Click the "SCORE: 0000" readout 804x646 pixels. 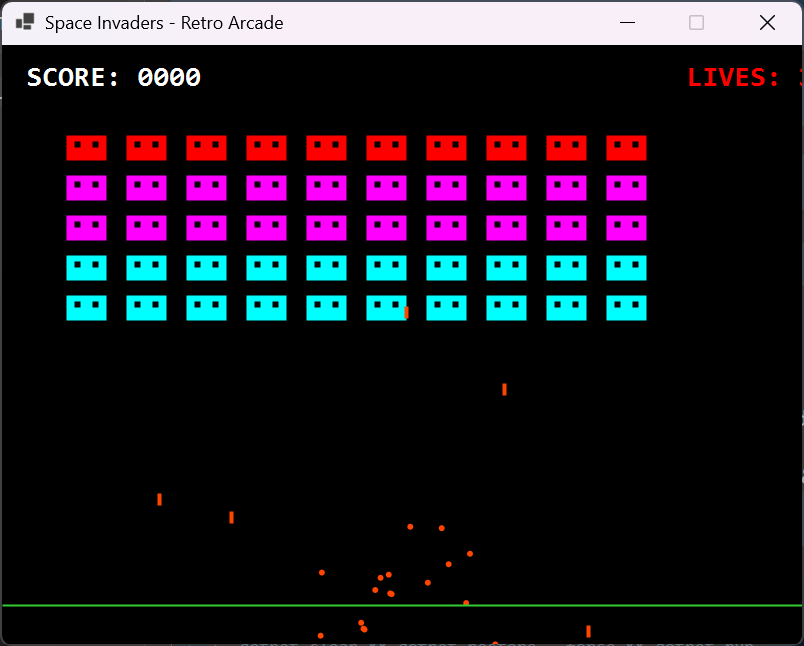(114, 77)
